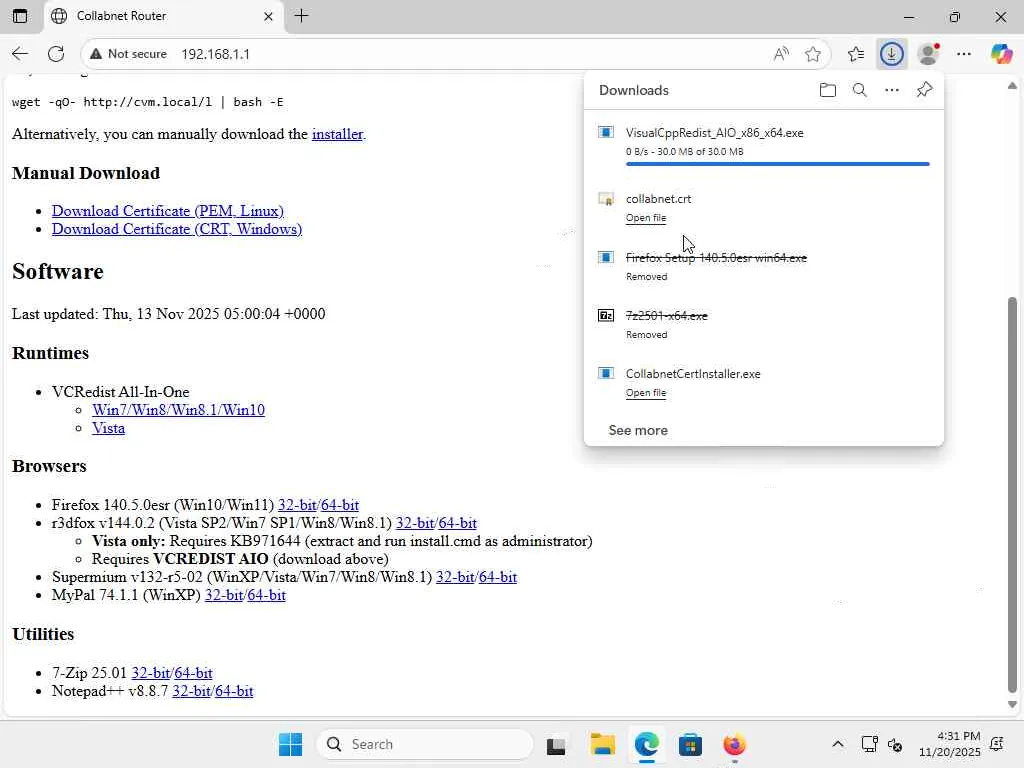Click the CollabnetCertInstaller.exe file icon
Viewport: 1024px width, 768px height.
point(605,374)
